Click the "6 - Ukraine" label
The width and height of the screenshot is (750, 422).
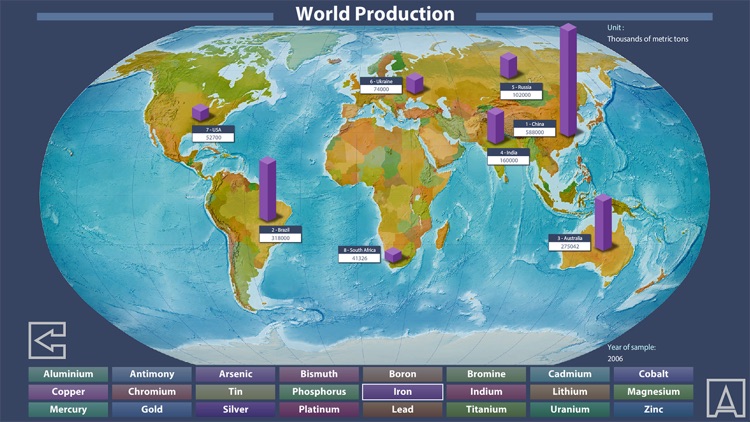click(x=381, y=81)
